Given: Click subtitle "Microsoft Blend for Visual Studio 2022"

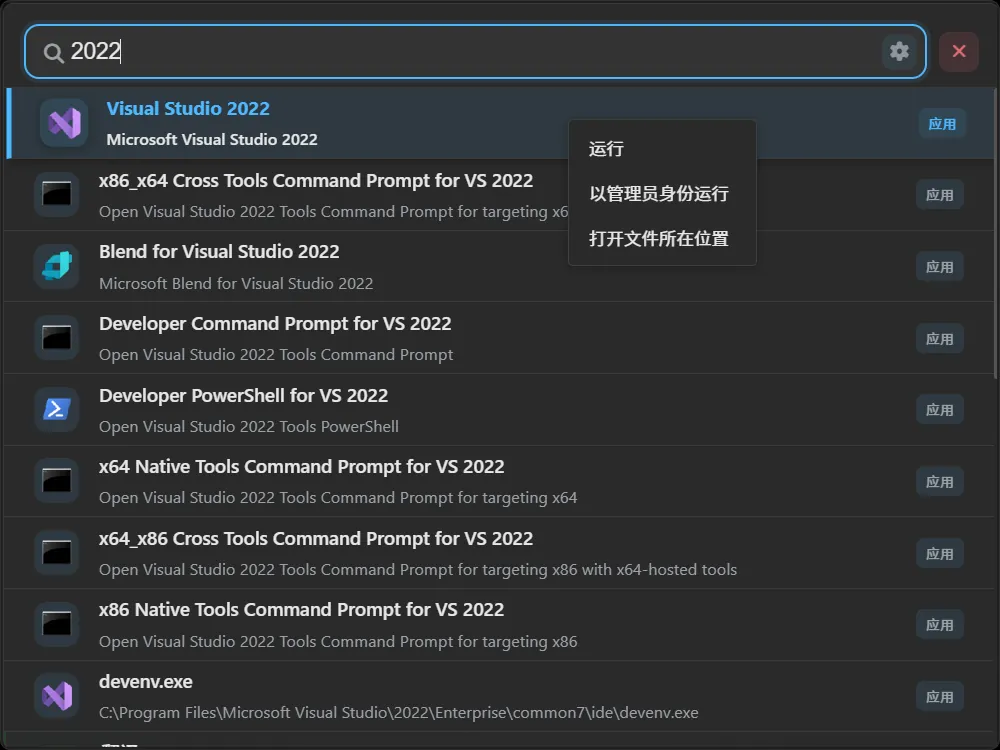Looking at the screenshot, I should [x=236, y=283].
